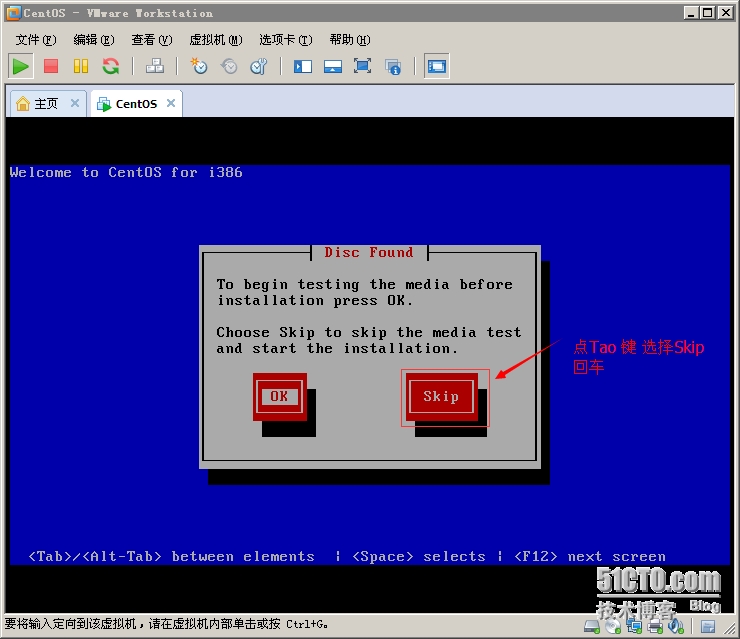Click 'Choose Skip to skip the media' text
Viewport: 740px width, 639px height.
coord(369,340)
